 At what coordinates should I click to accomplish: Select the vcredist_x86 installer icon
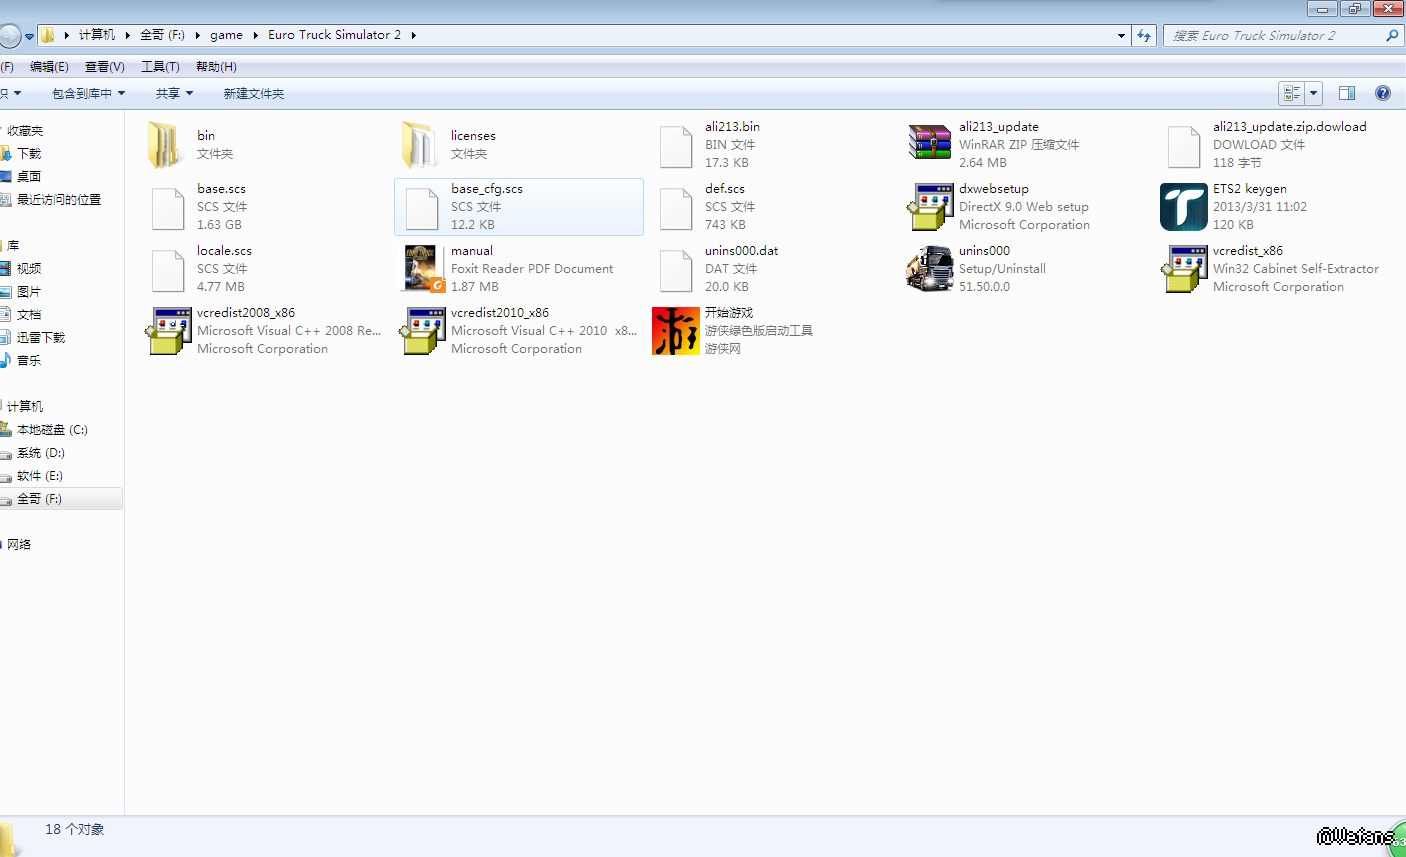click(x=1184, y=269)
